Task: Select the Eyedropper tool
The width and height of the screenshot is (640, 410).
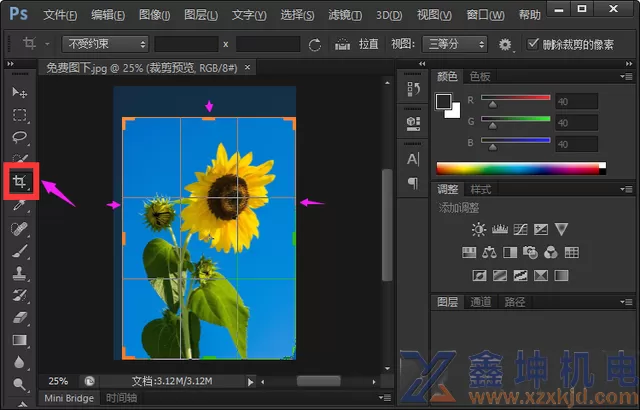Action: coord(20,205)
